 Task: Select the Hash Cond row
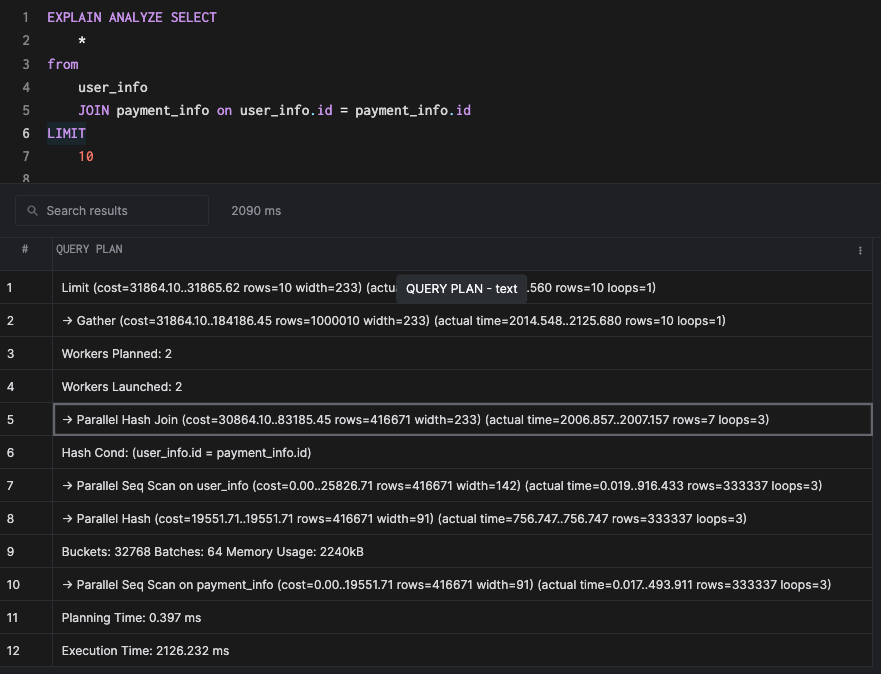tap(186, 453)
